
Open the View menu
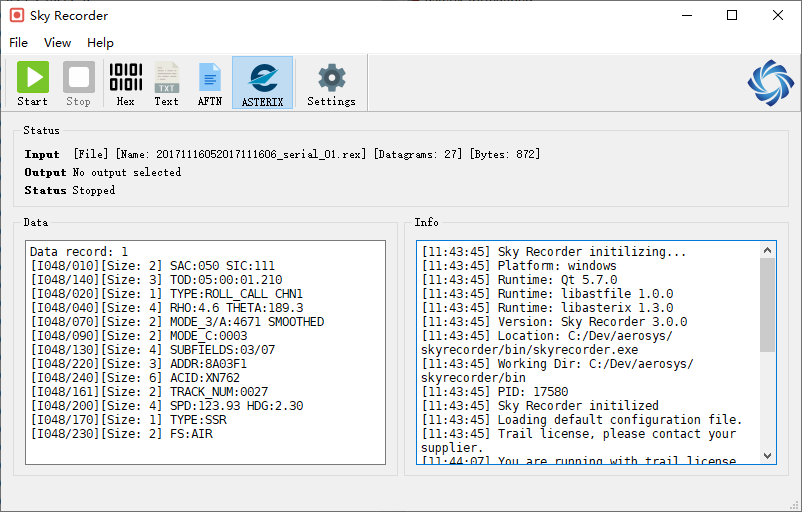(57, 43)
